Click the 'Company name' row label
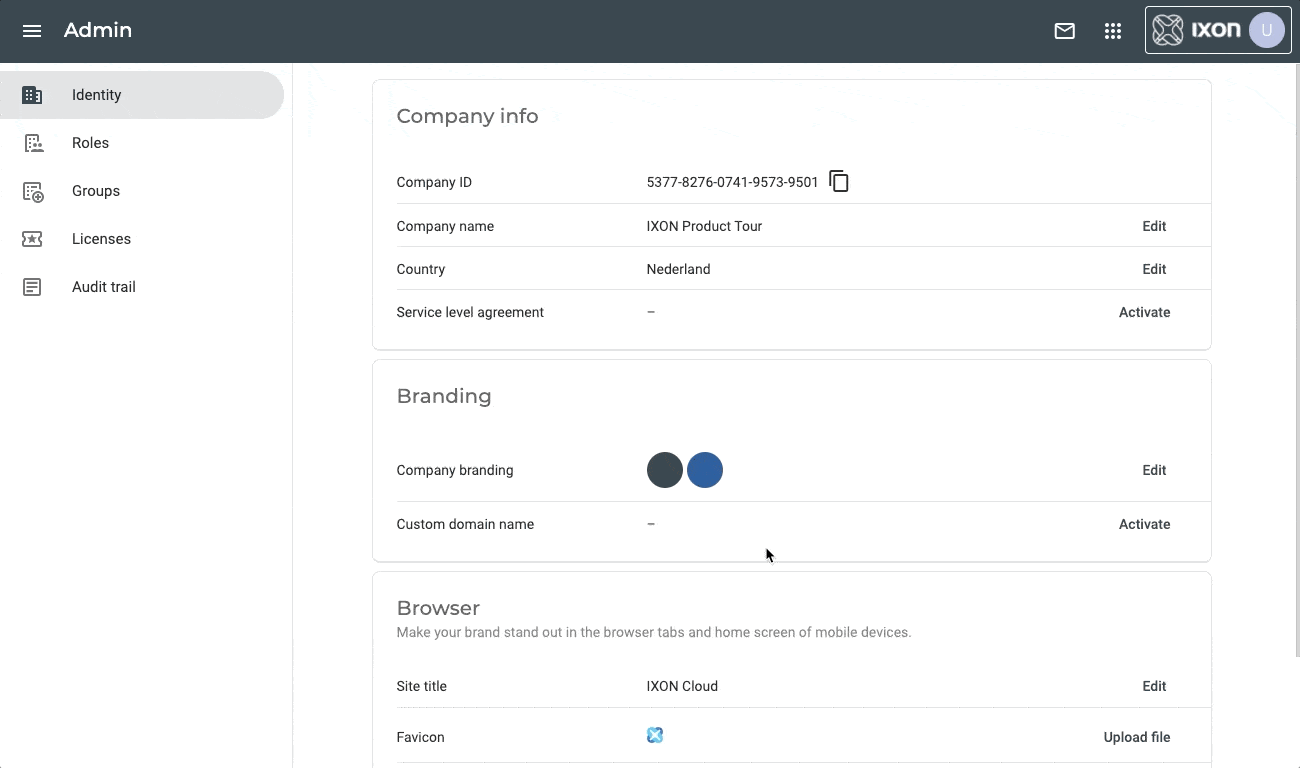The height and width of the screenshot is (768, 1300). (445, 226)
